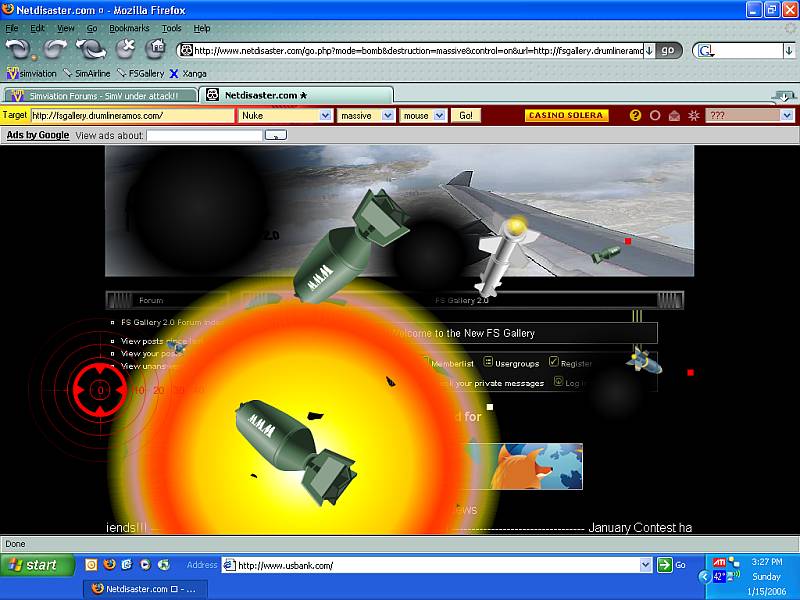Click the last Quick Launch icon

tap(164, 565)
